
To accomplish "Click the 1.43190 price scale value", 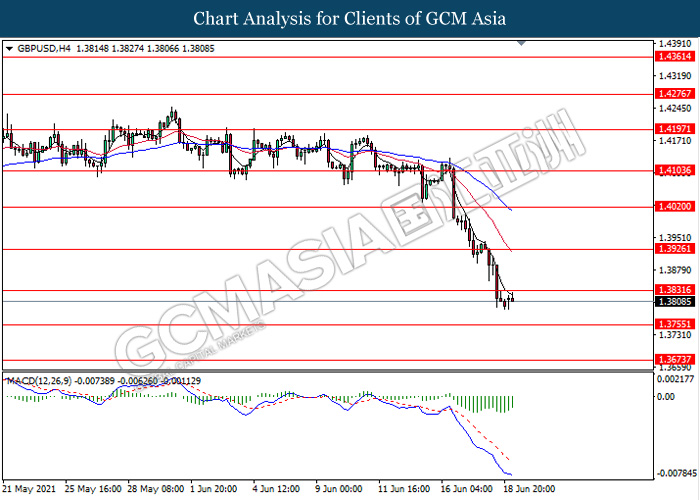I will point(675,76).
